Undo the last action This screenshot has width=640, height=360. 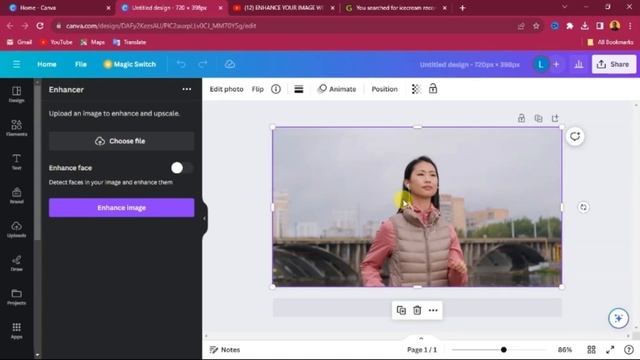[x=181, y=64]
